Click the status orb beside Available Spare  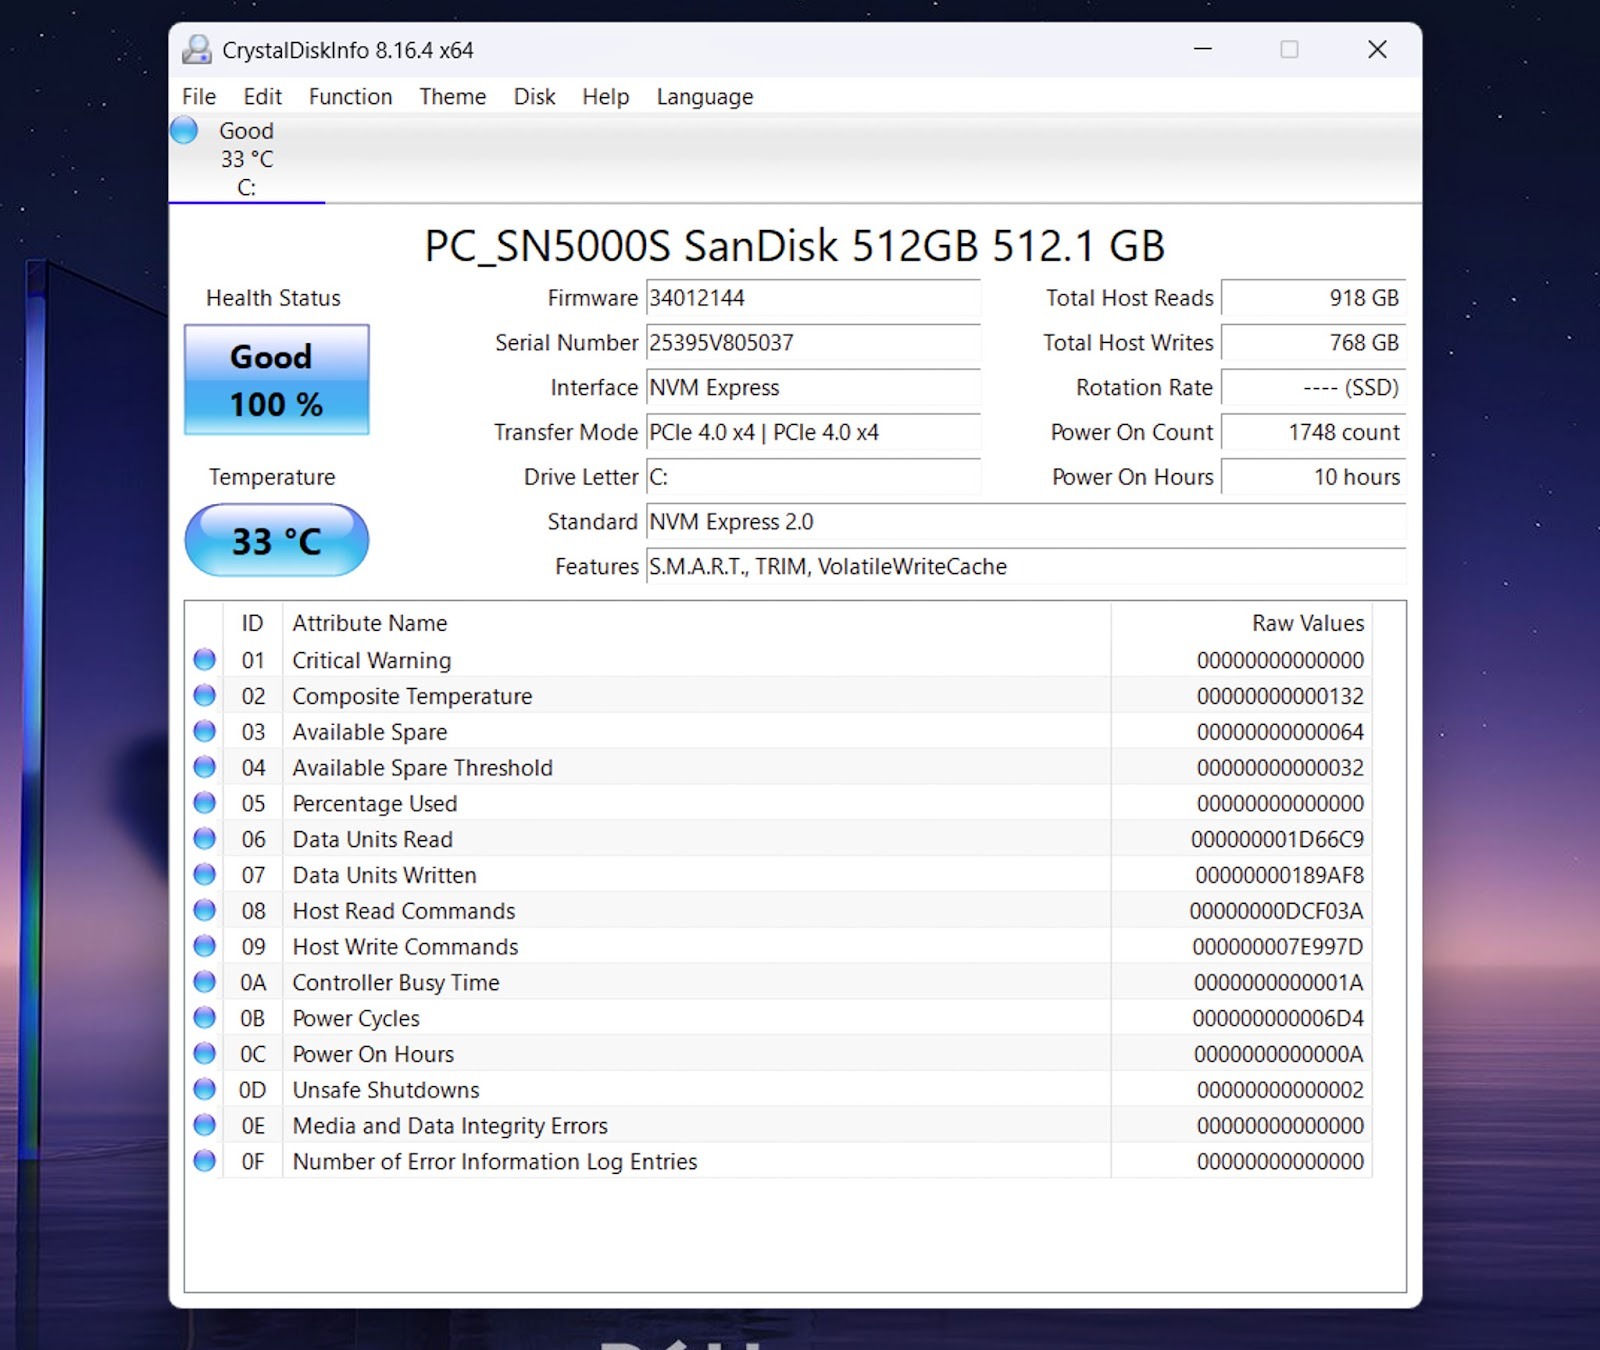click(205, 732)
